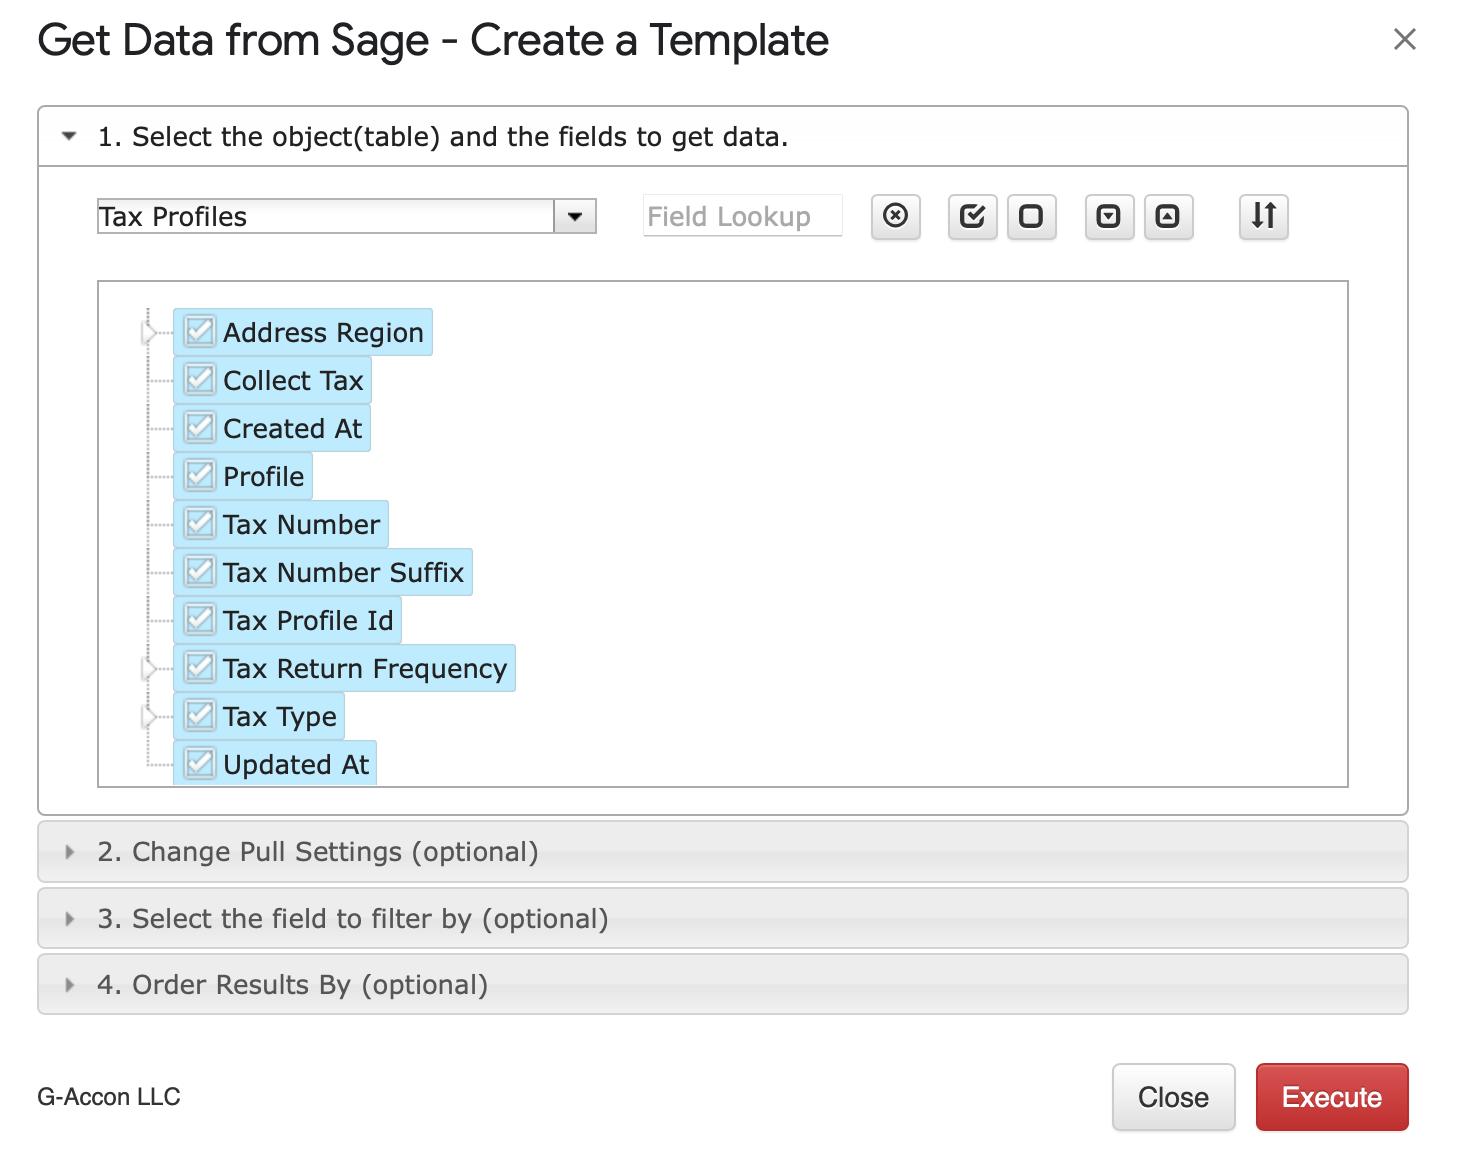Deselect the Updated At checkbox

pos(200,764)
